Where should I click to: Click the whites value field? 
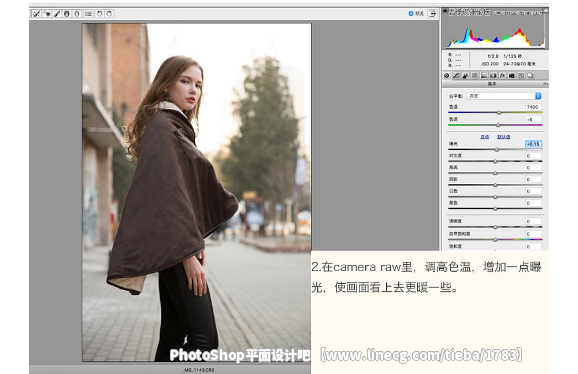pyautogui.click(x=533, y=191)
